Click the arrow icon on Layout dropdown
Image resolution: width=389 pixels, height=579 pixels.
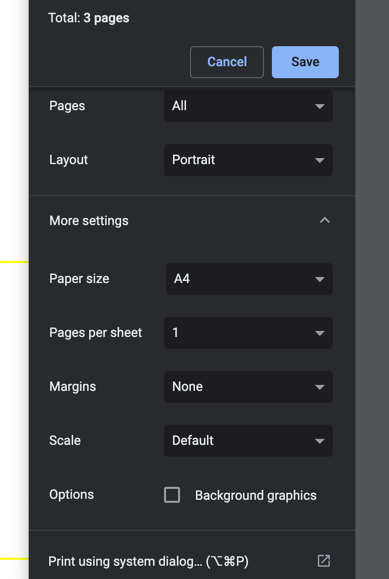click(x=320, y=160)
